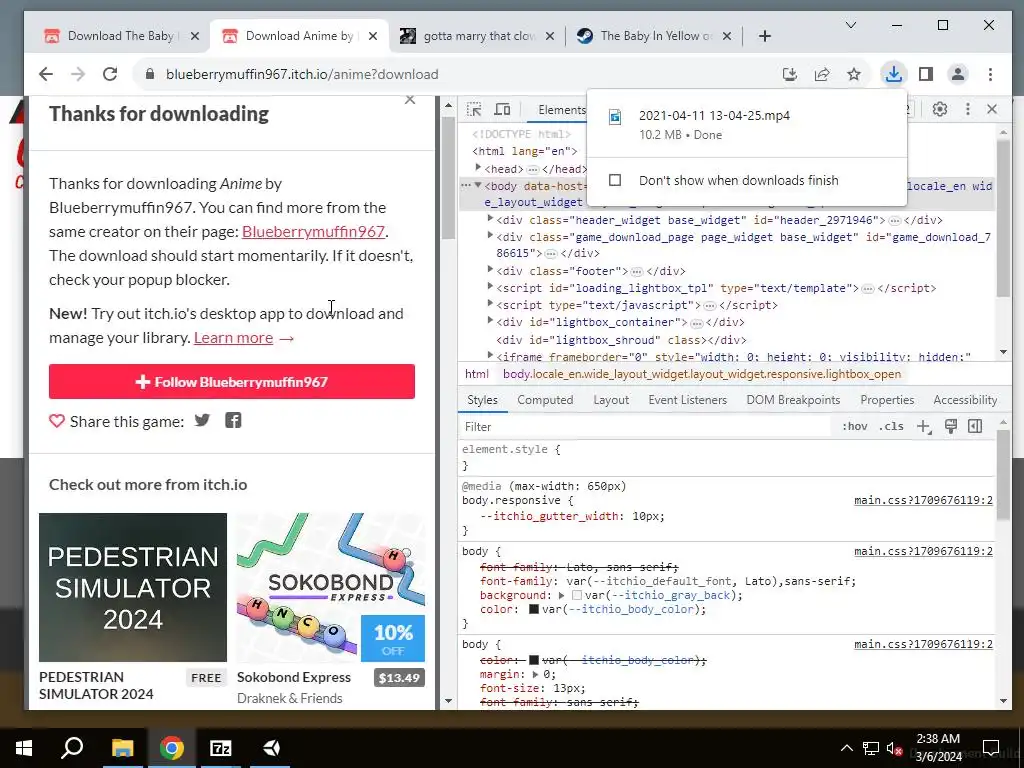Share the game on Twitter
The width and height of the screenshot is (1024, 768).
click(x=202, y=421)
